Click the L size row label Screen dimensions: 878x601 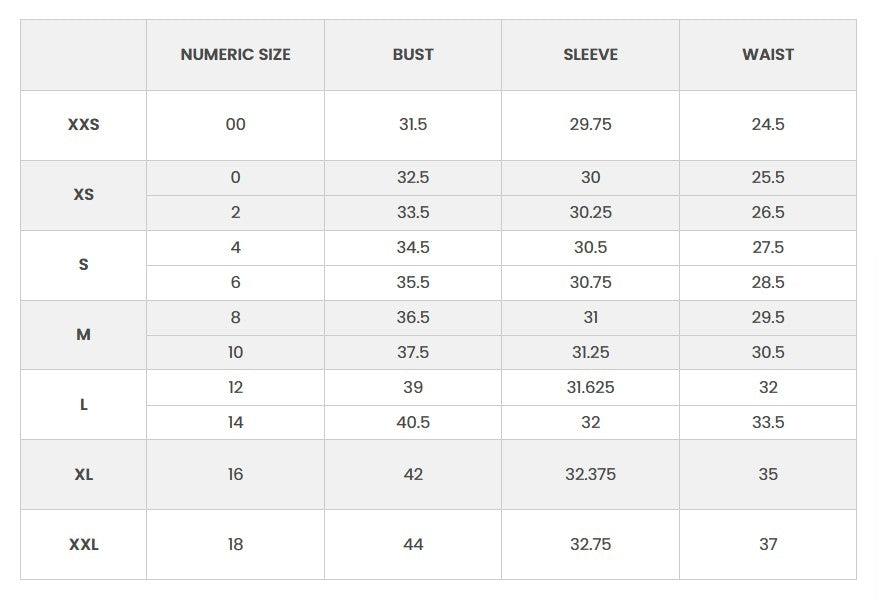tap(83, 404)
